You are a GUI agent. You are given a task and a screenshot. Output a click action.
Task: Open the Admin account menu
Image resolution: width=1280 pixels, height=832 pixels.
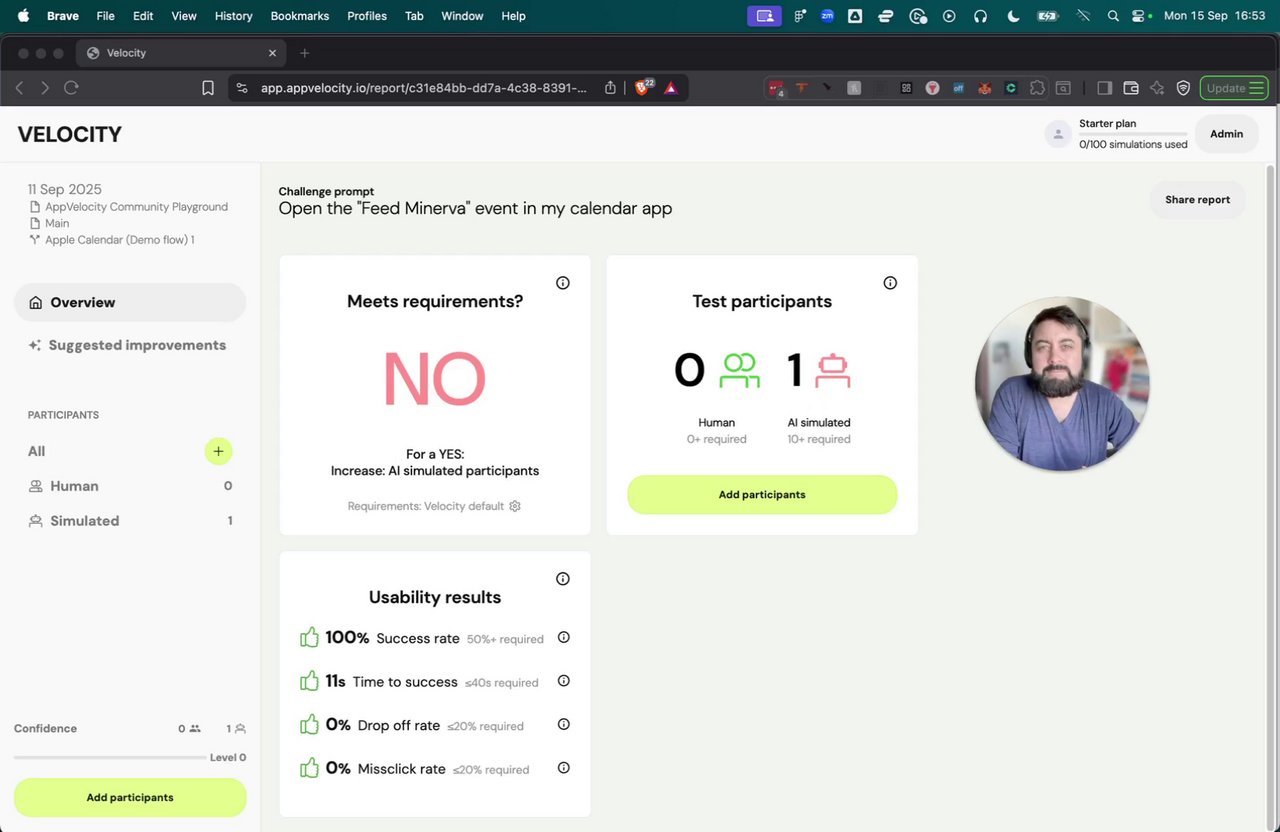click(x=1227, y=134)
